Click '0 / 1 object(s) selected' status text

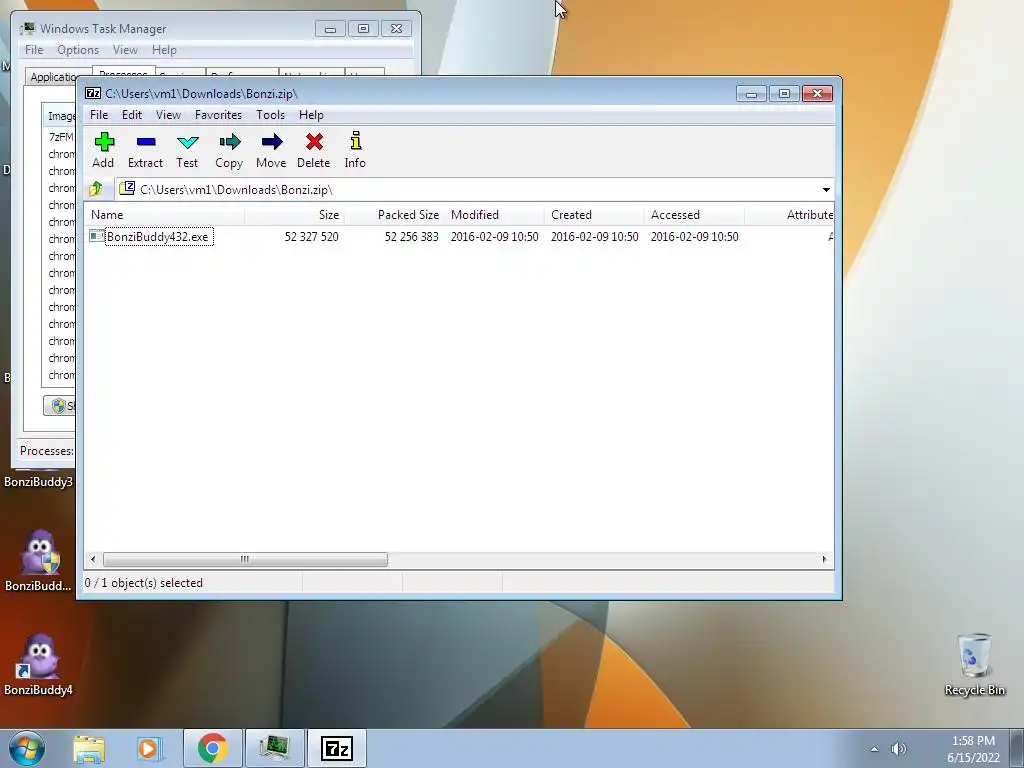[144, 583]
